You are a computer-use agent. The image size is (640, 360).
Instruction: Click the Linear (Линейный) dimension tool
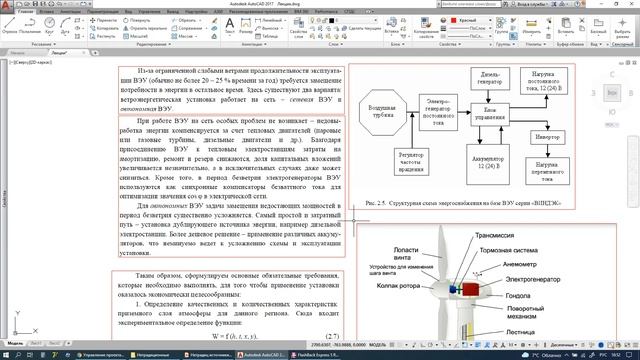(269, 20)
